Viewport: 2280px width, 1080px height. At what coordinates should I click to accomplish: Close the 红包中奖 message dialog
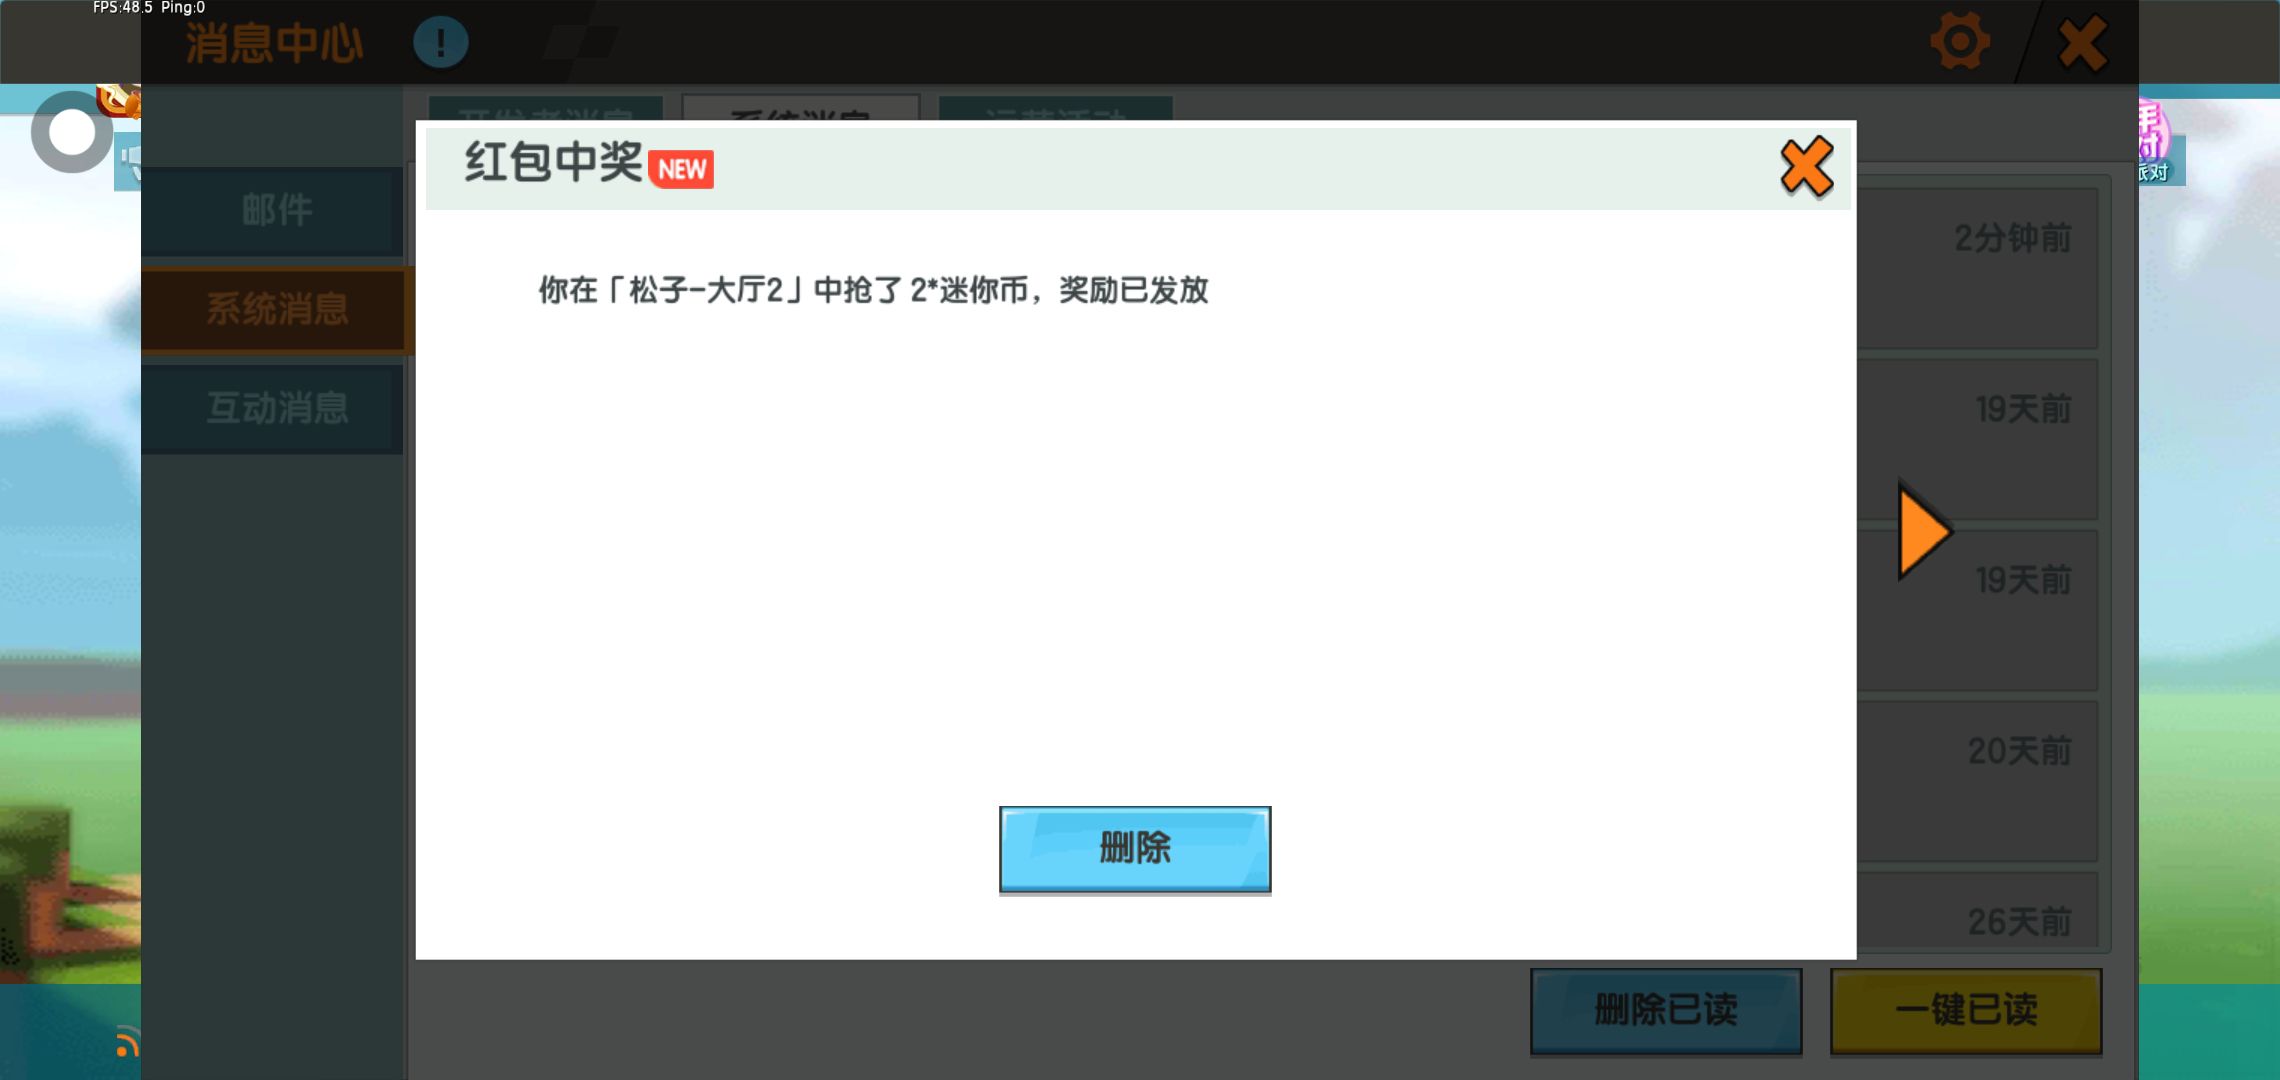(1806, 167)
